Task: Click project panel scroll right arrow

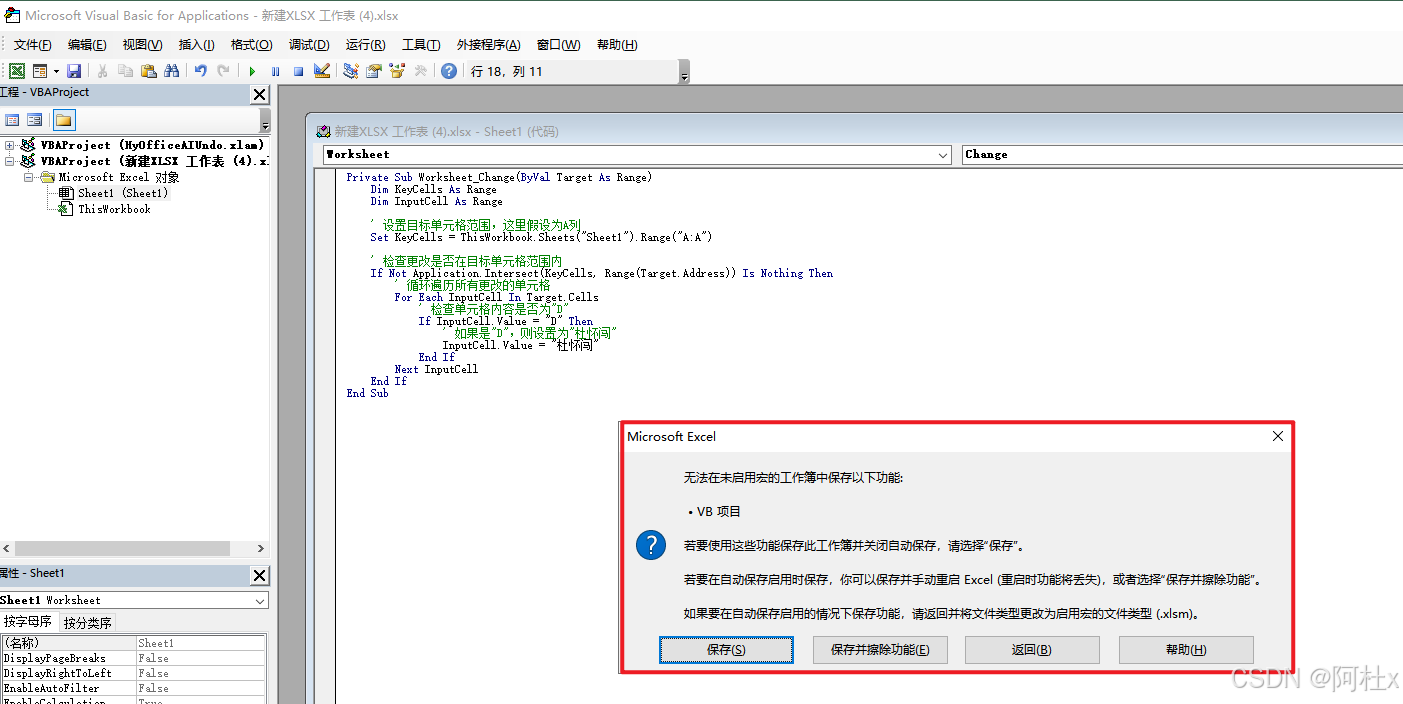Action: [261, 549]
